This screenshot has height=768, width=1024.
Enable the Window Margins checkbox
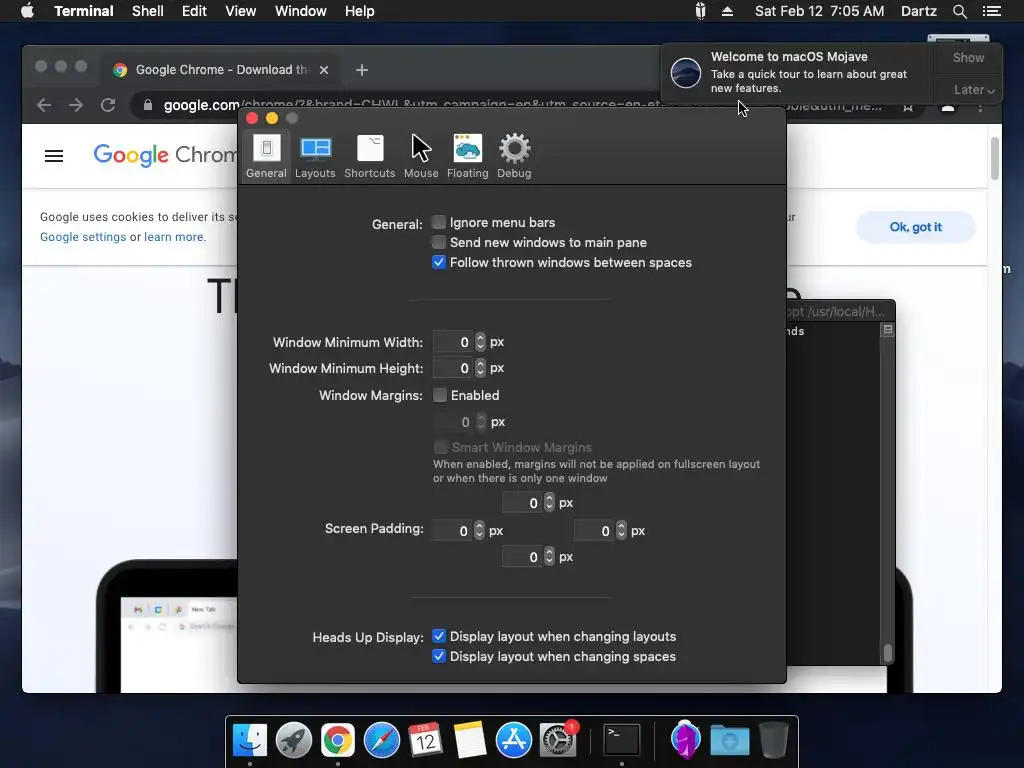pos(440,395)
